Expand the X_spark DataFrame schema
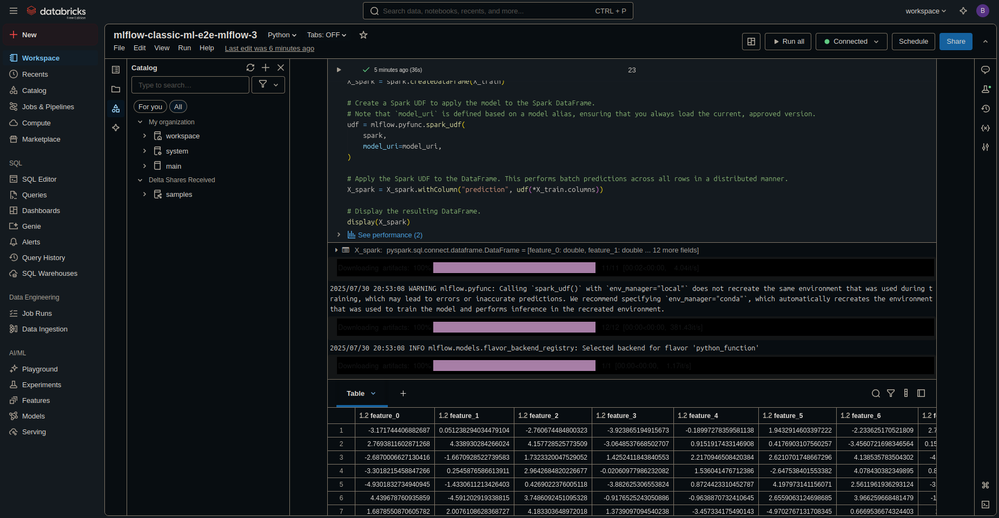Viewport: 999px width, 518px height. pyautogui.click(x=336, y=250)
